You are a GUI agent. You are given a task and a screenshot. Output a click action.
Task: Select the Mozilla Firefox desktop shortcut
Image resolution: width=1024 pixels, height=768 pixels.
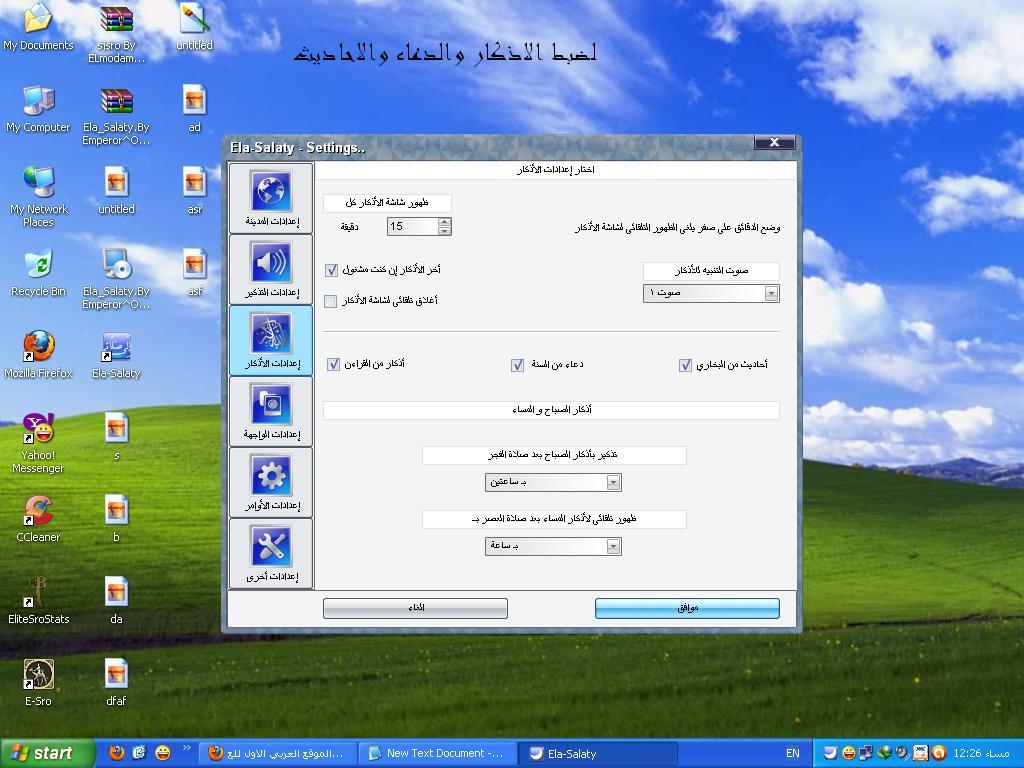[38, 355]
